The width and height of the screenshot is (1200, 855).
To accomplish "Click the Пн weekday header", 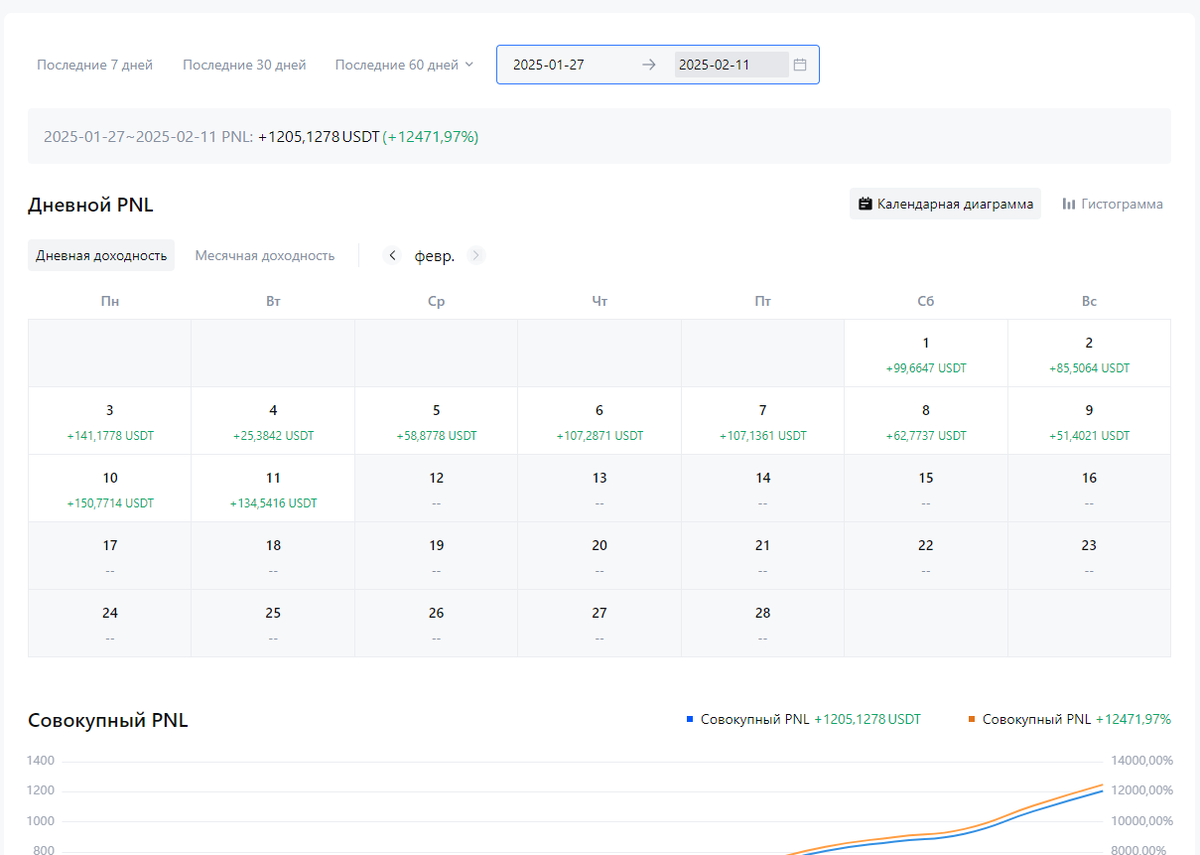I will click(110, 301).
